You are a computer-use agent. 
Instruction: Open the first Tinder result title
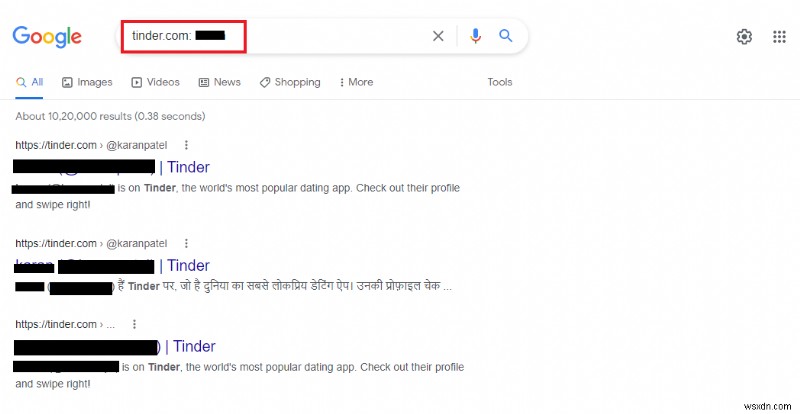(188, 167)
